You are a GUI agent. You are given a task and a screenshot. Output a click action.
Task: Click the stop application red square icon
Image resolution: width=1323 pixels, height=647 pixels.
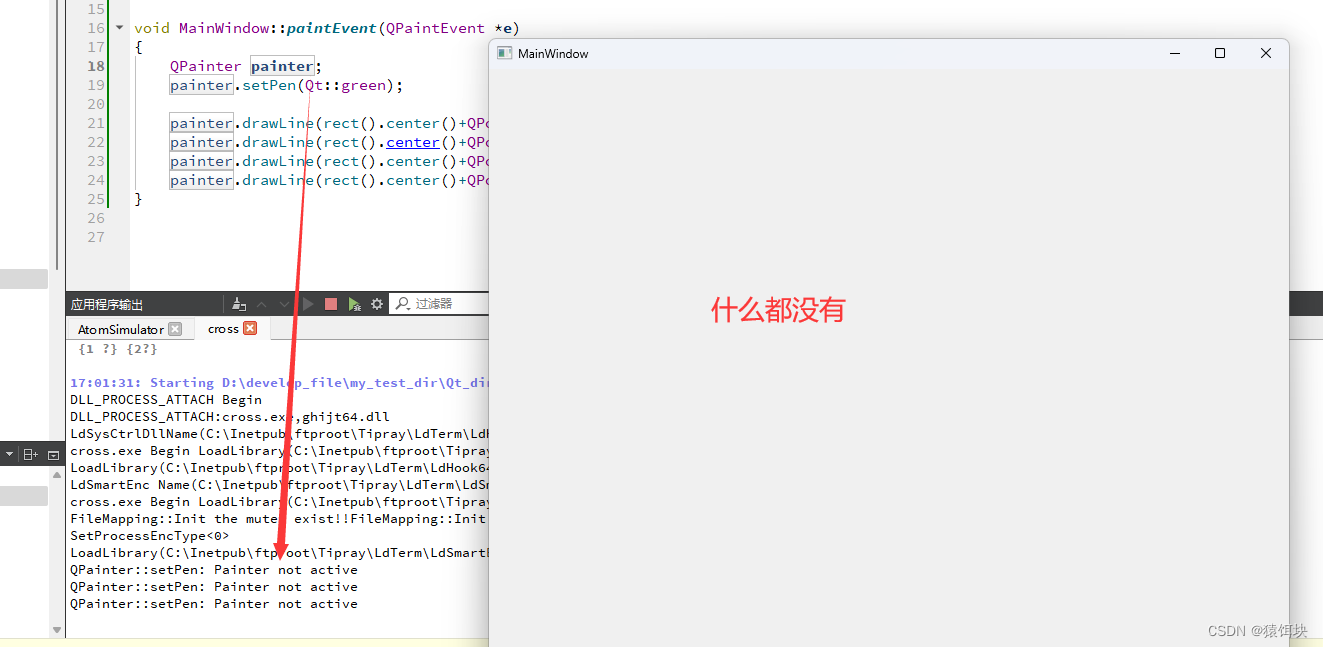pos(330,302)
